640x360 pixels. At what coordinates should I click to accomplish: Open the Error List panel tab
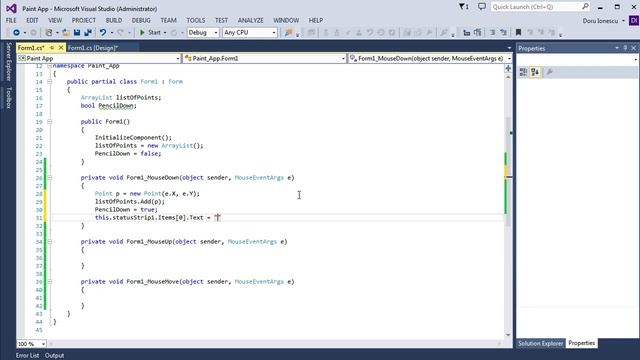tap(27, 356)
